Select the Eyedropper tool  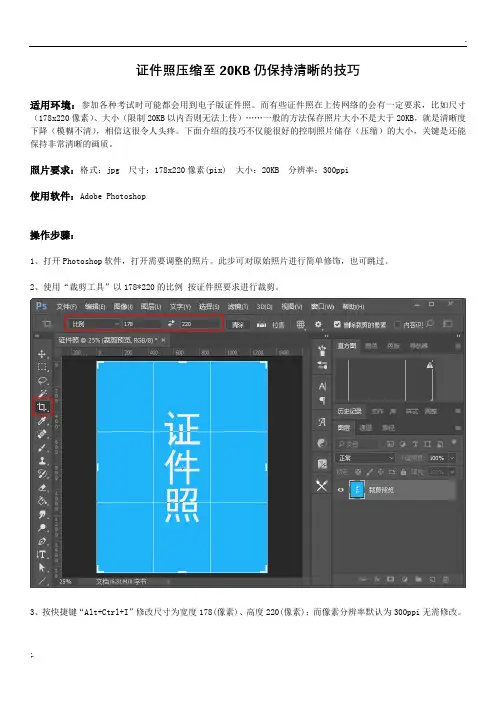[42, 420]
